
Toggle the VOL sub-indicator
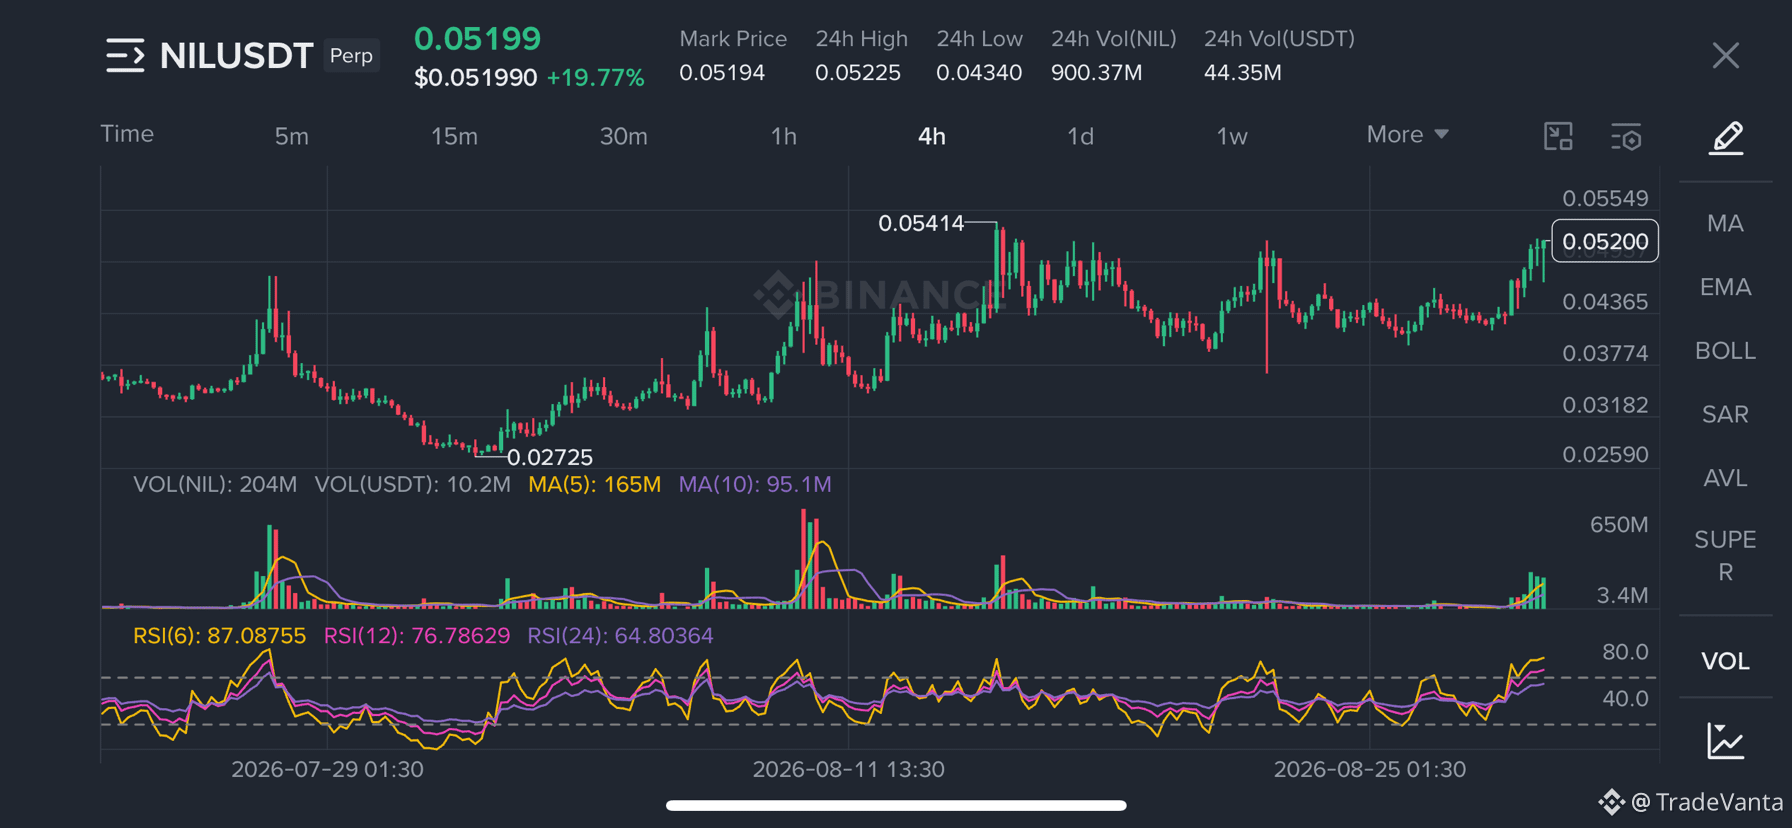pyautogui.click(x=1725, y=661)
